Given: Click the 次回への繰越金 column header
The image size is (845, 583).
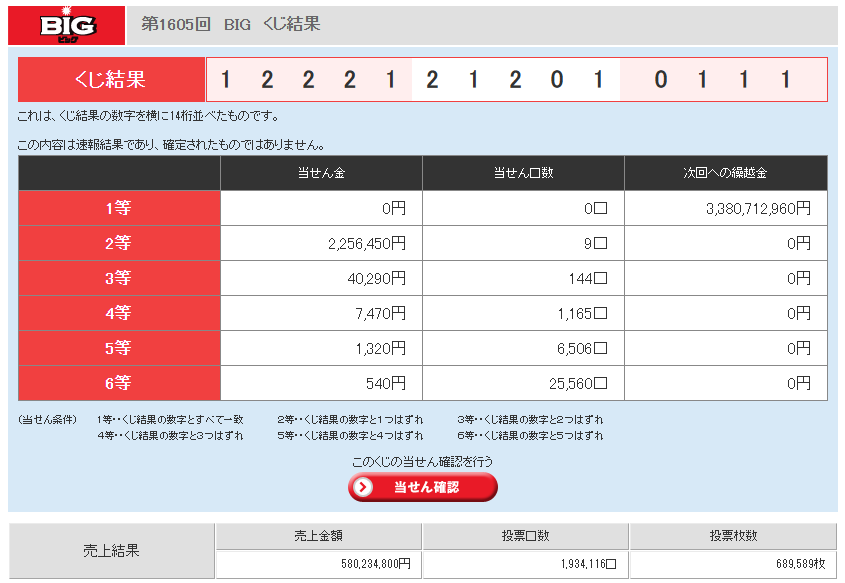Looking at the screenshot, I should (725, 173).
